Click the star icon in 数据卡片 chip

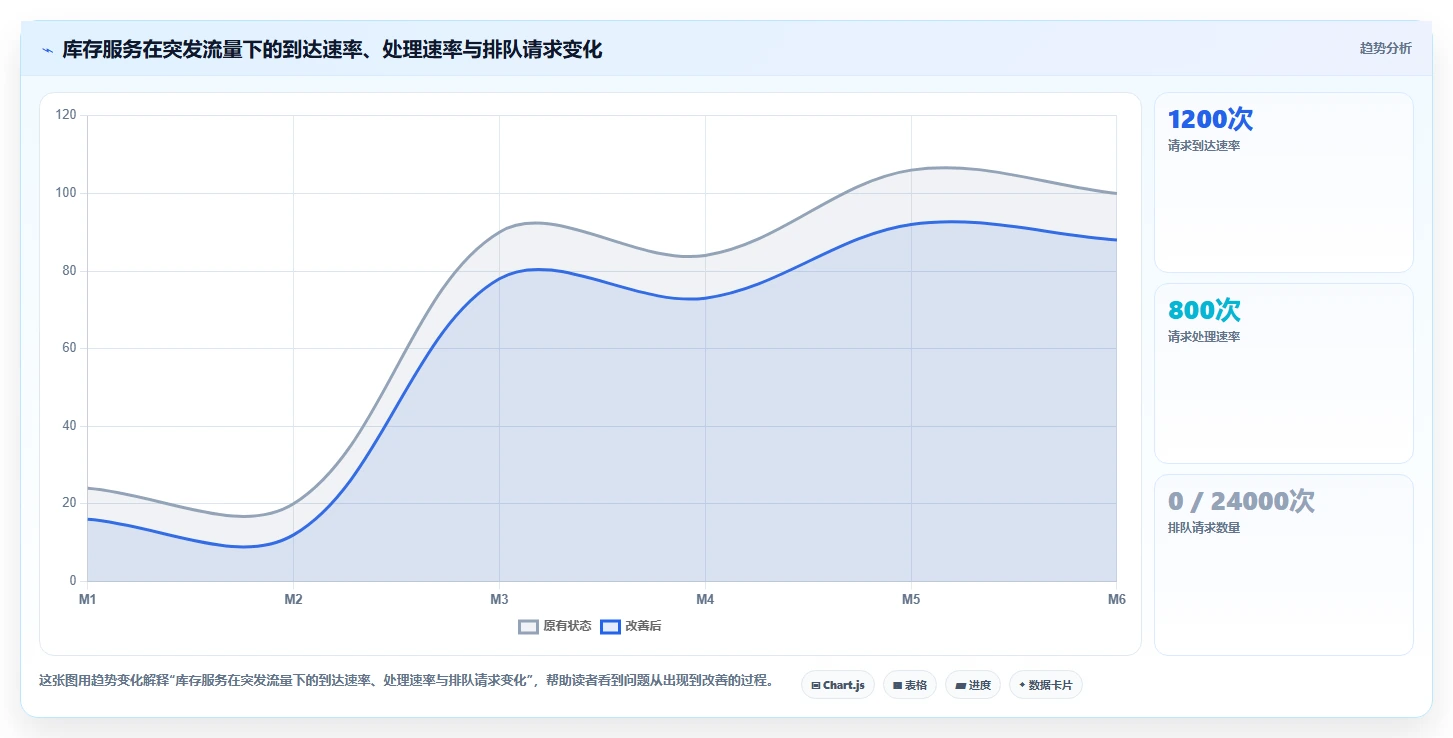coord(1022,686)
